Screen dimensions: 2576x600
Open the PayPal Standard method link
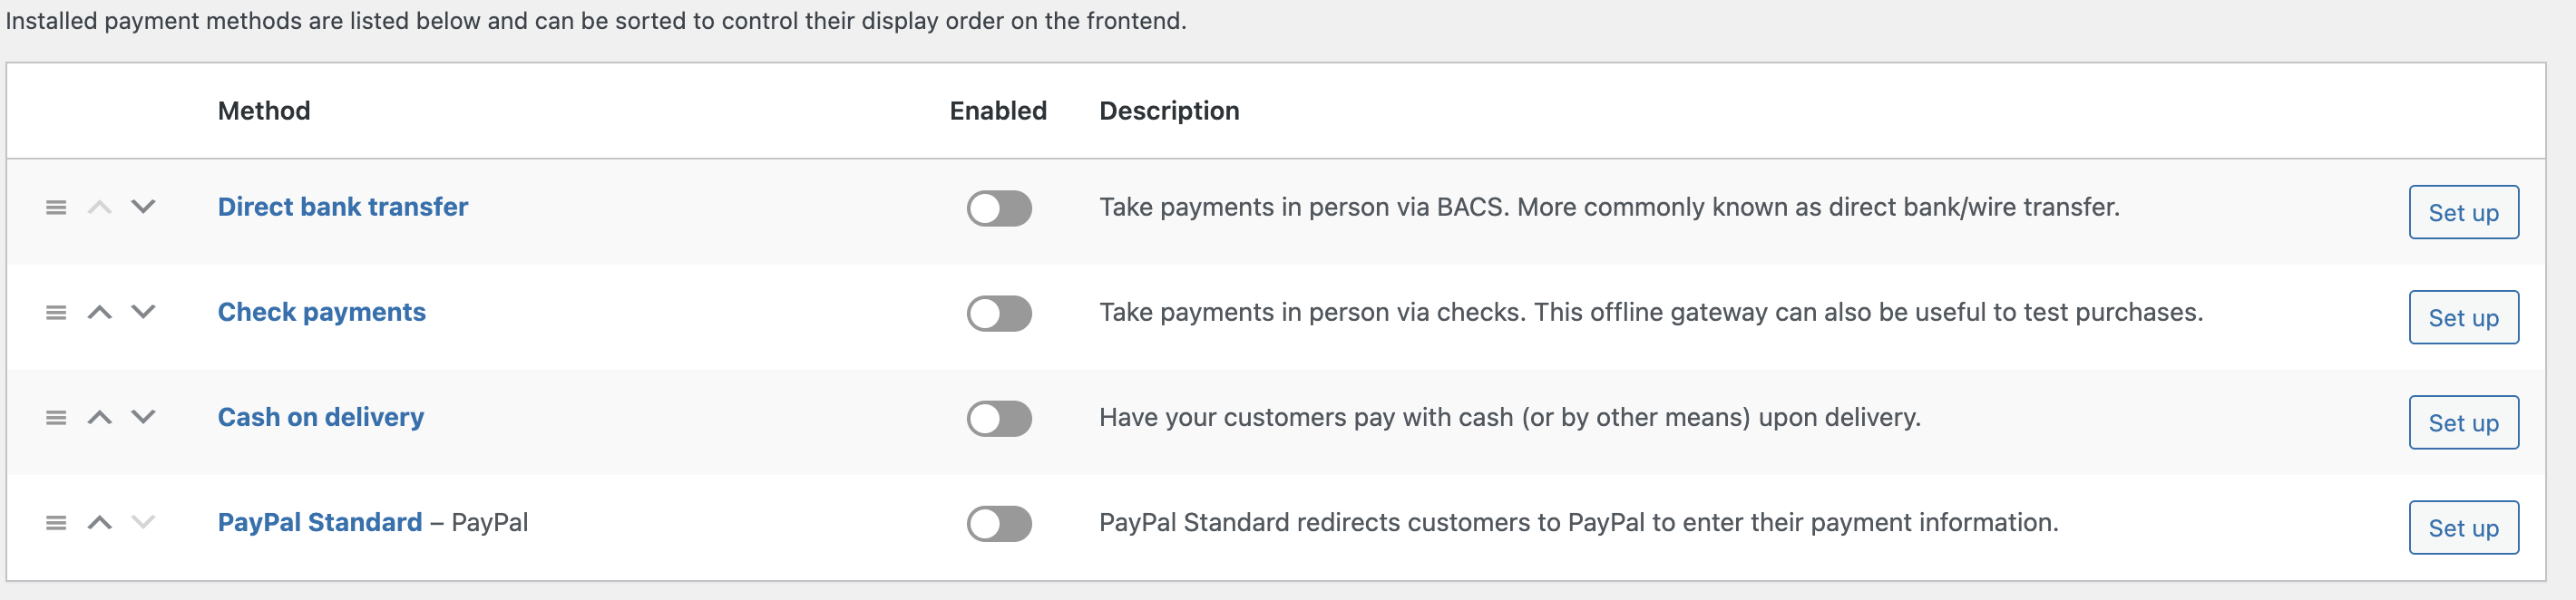tap(321, 521)
